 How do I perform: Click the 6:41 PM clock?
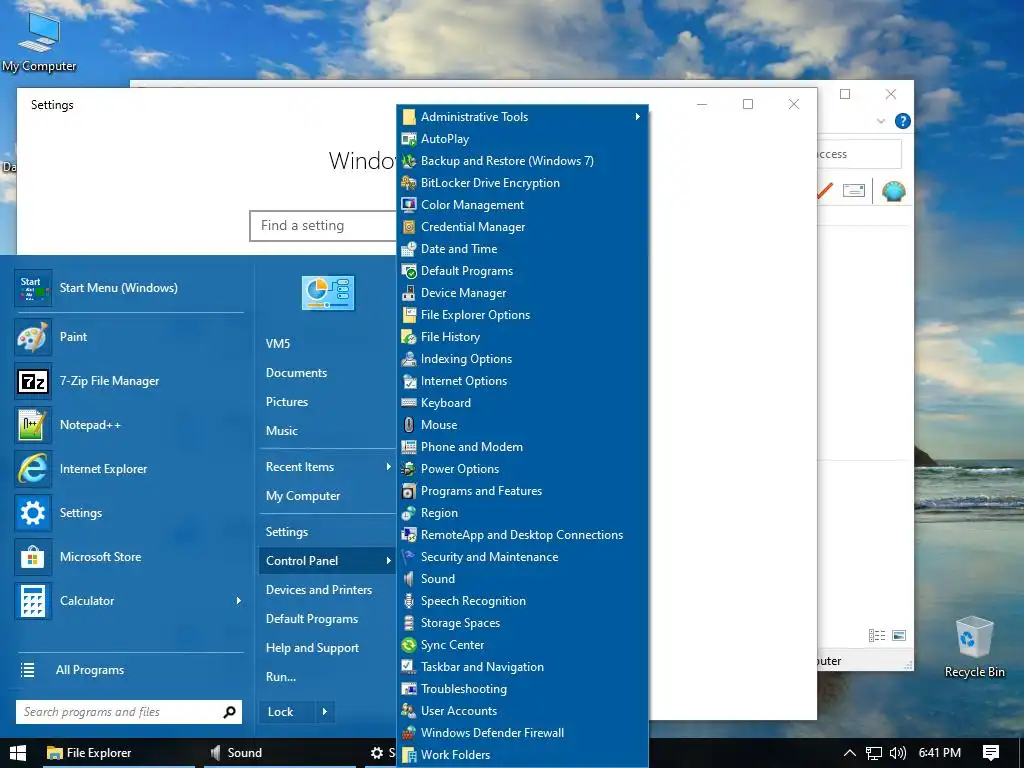pos(940,753)
